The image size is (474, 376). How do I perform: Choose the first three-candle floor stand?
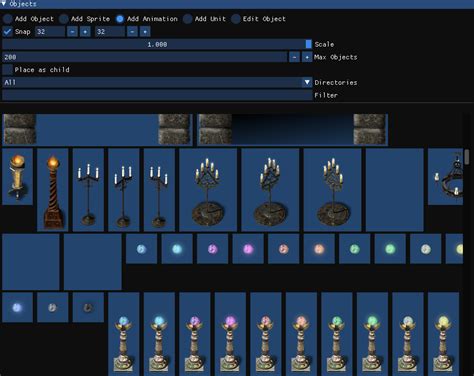88,190
